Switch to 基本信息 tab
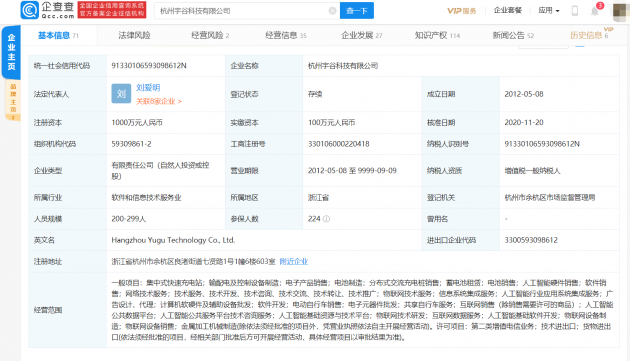This screenshot has height=361, width=630. point(58,35)
